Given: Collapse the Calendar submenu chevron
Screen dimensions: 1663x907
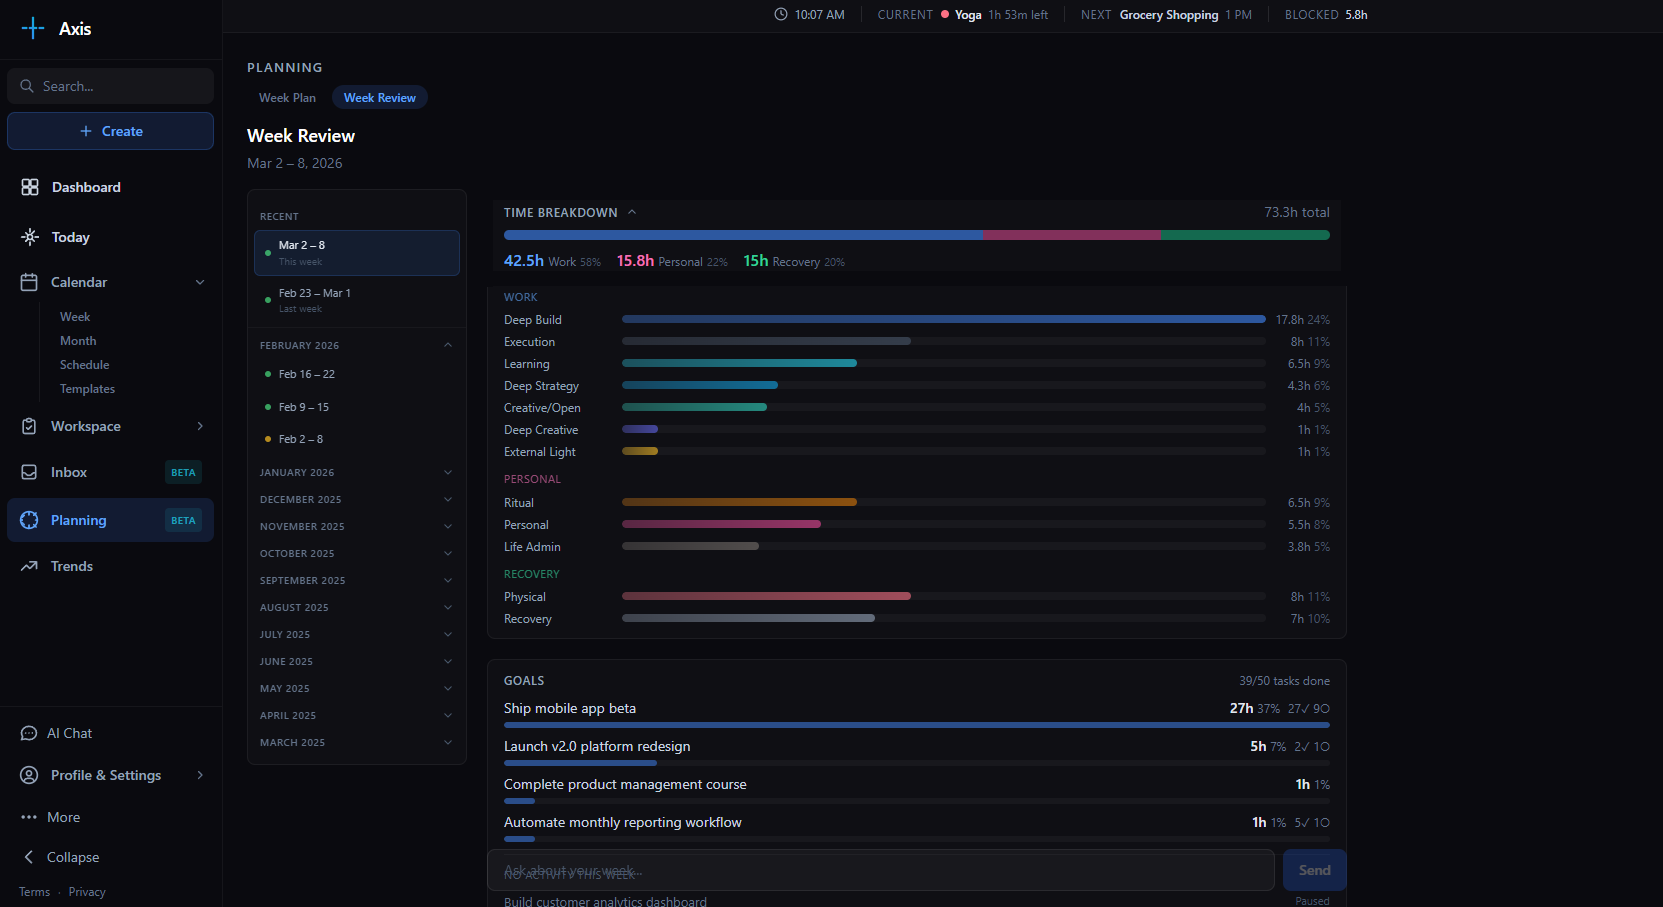Looking at the screenshot, I should tap(200, 282).
